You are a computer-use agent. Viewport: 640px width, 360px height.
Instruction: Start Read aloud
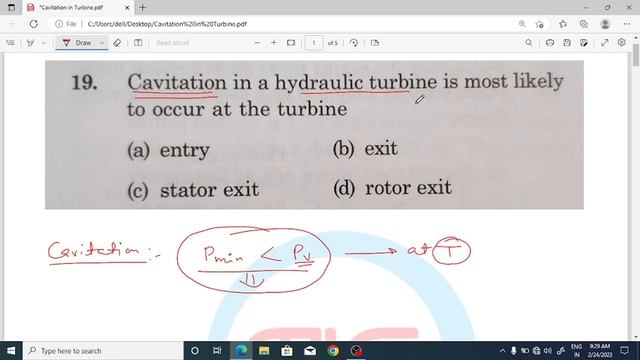click(x=172, y=42)
